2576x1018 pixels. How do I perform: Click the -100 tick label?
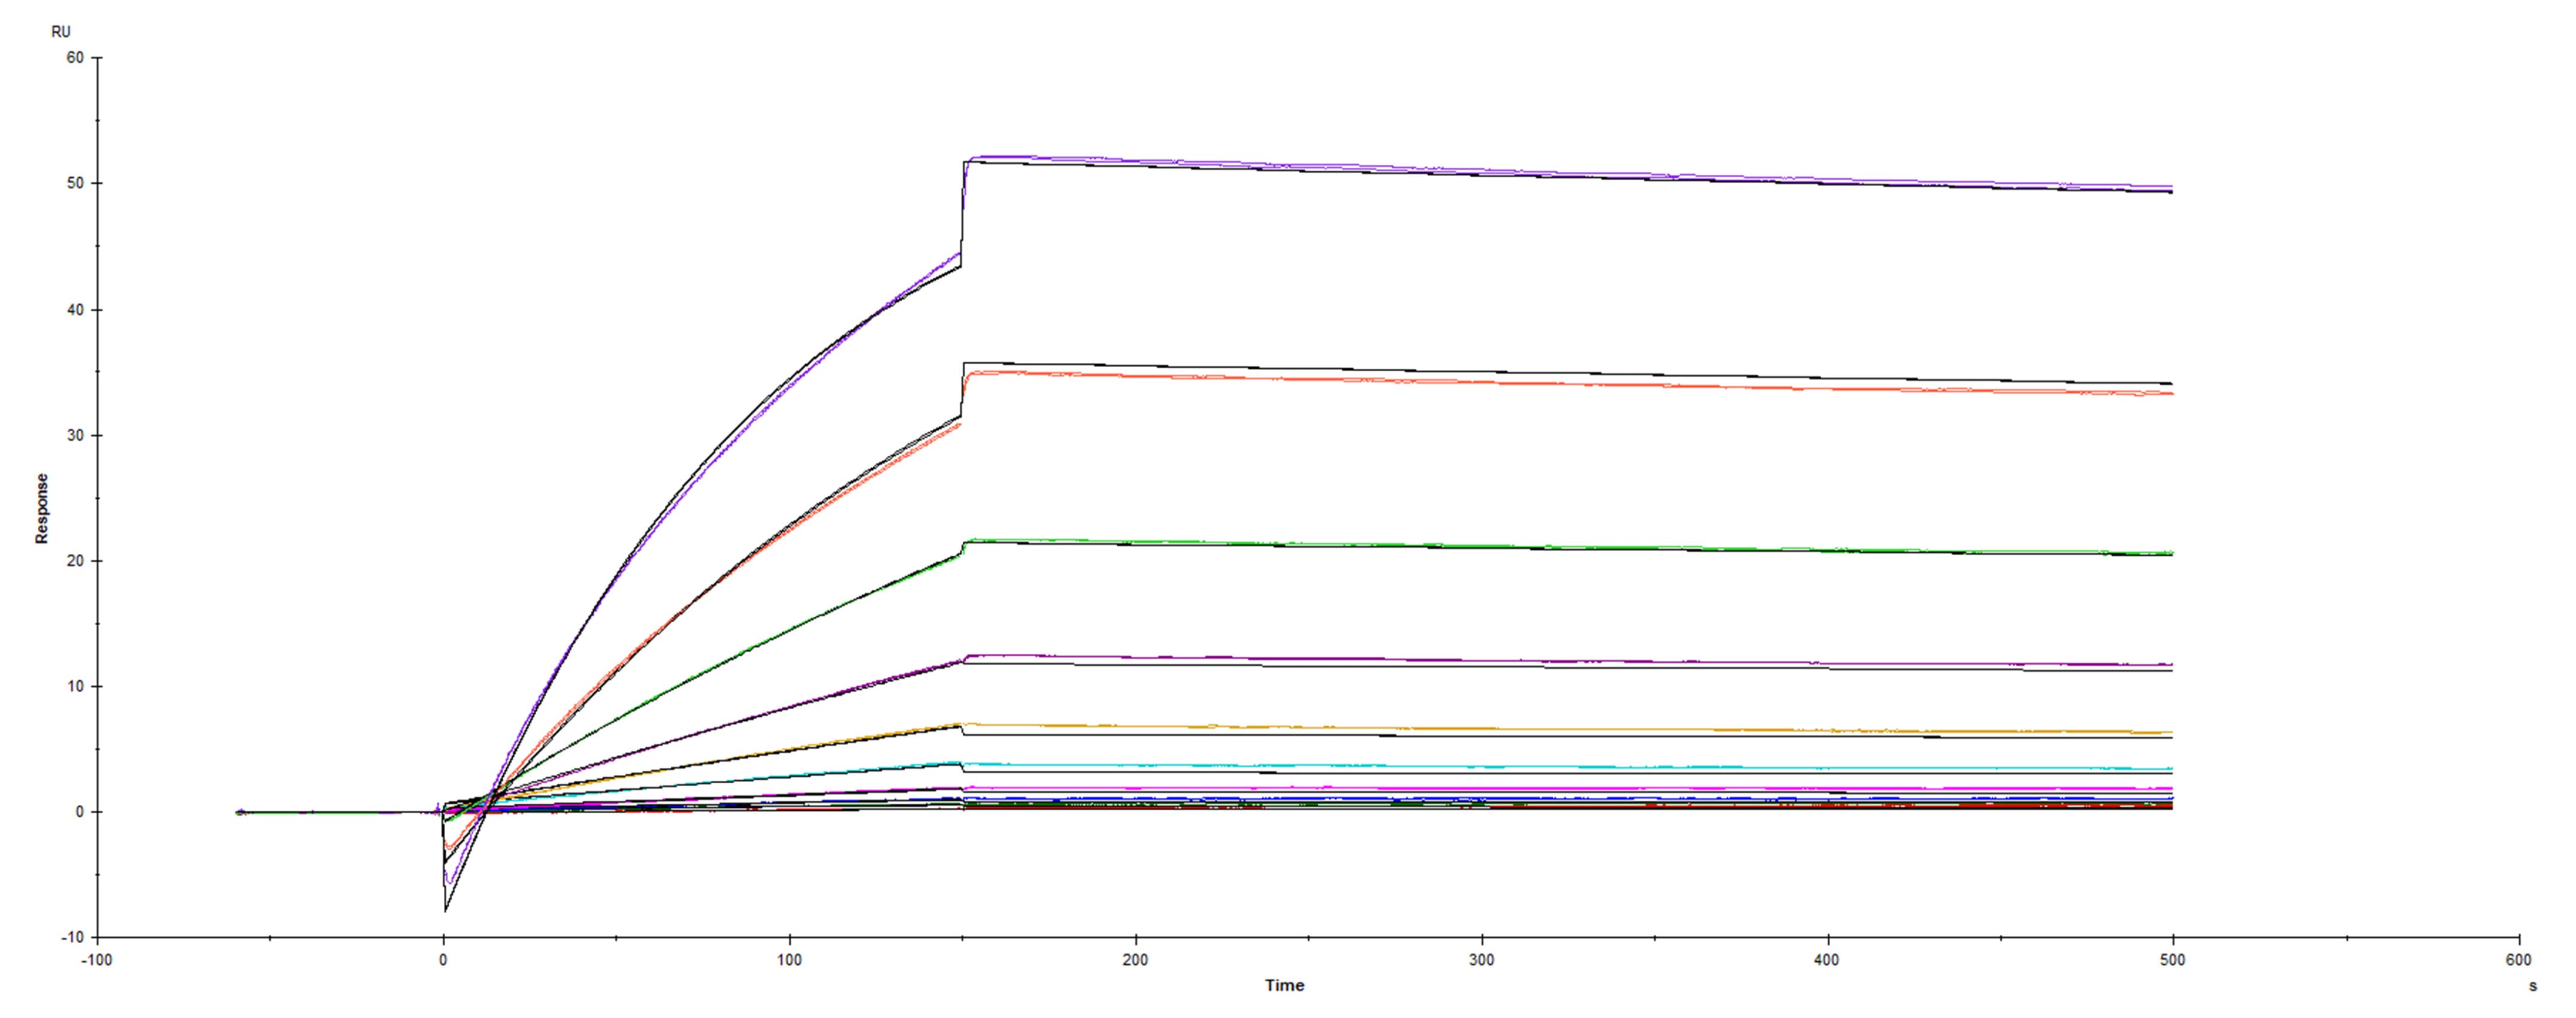pos(97,960)
